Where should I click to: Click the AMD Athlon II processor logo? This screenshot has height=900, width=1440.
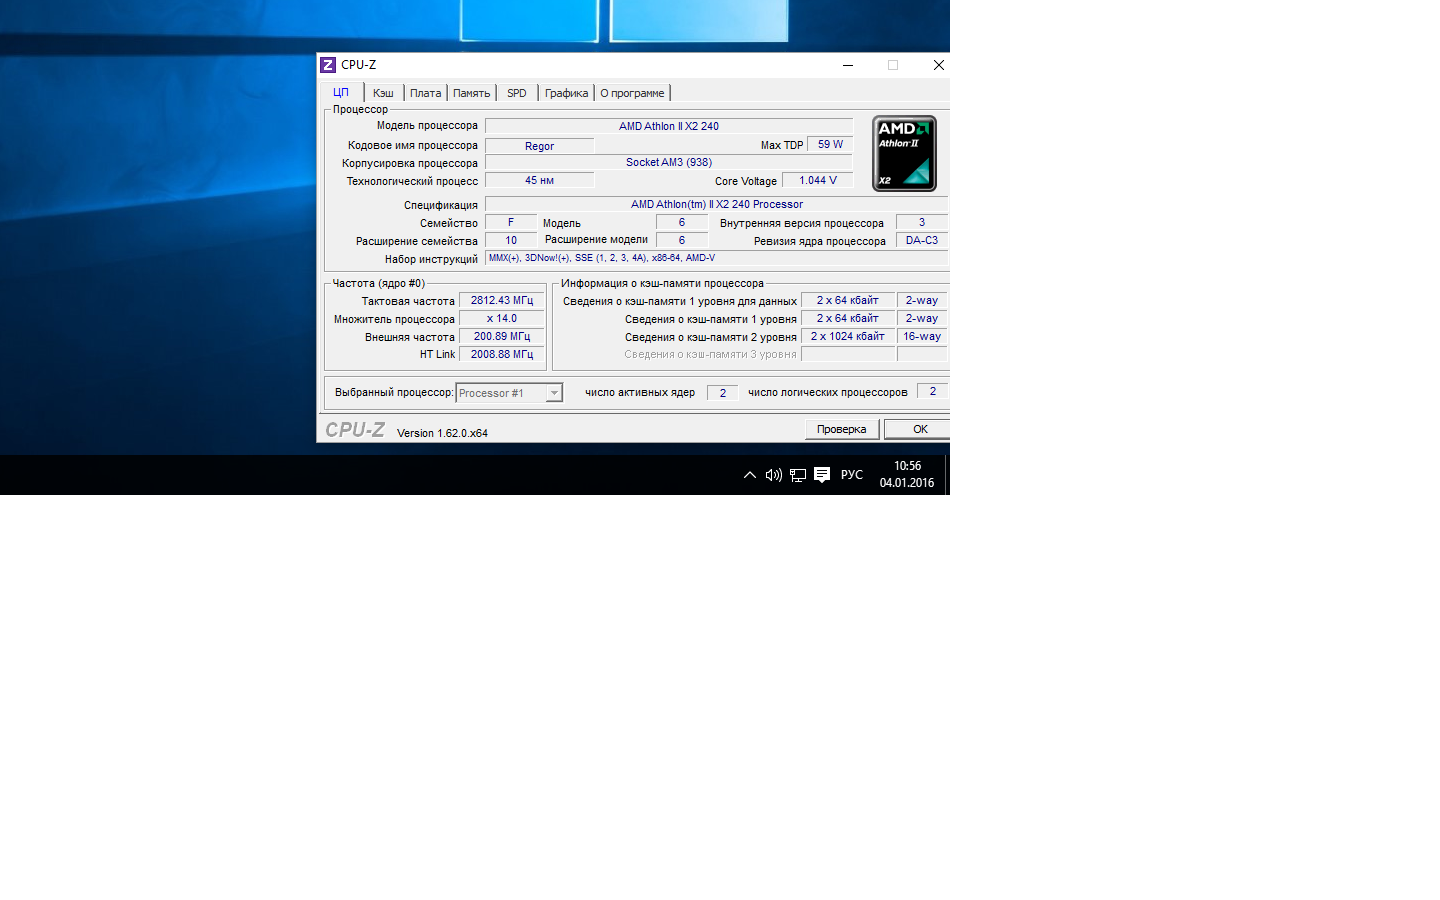tap(904, 154)
